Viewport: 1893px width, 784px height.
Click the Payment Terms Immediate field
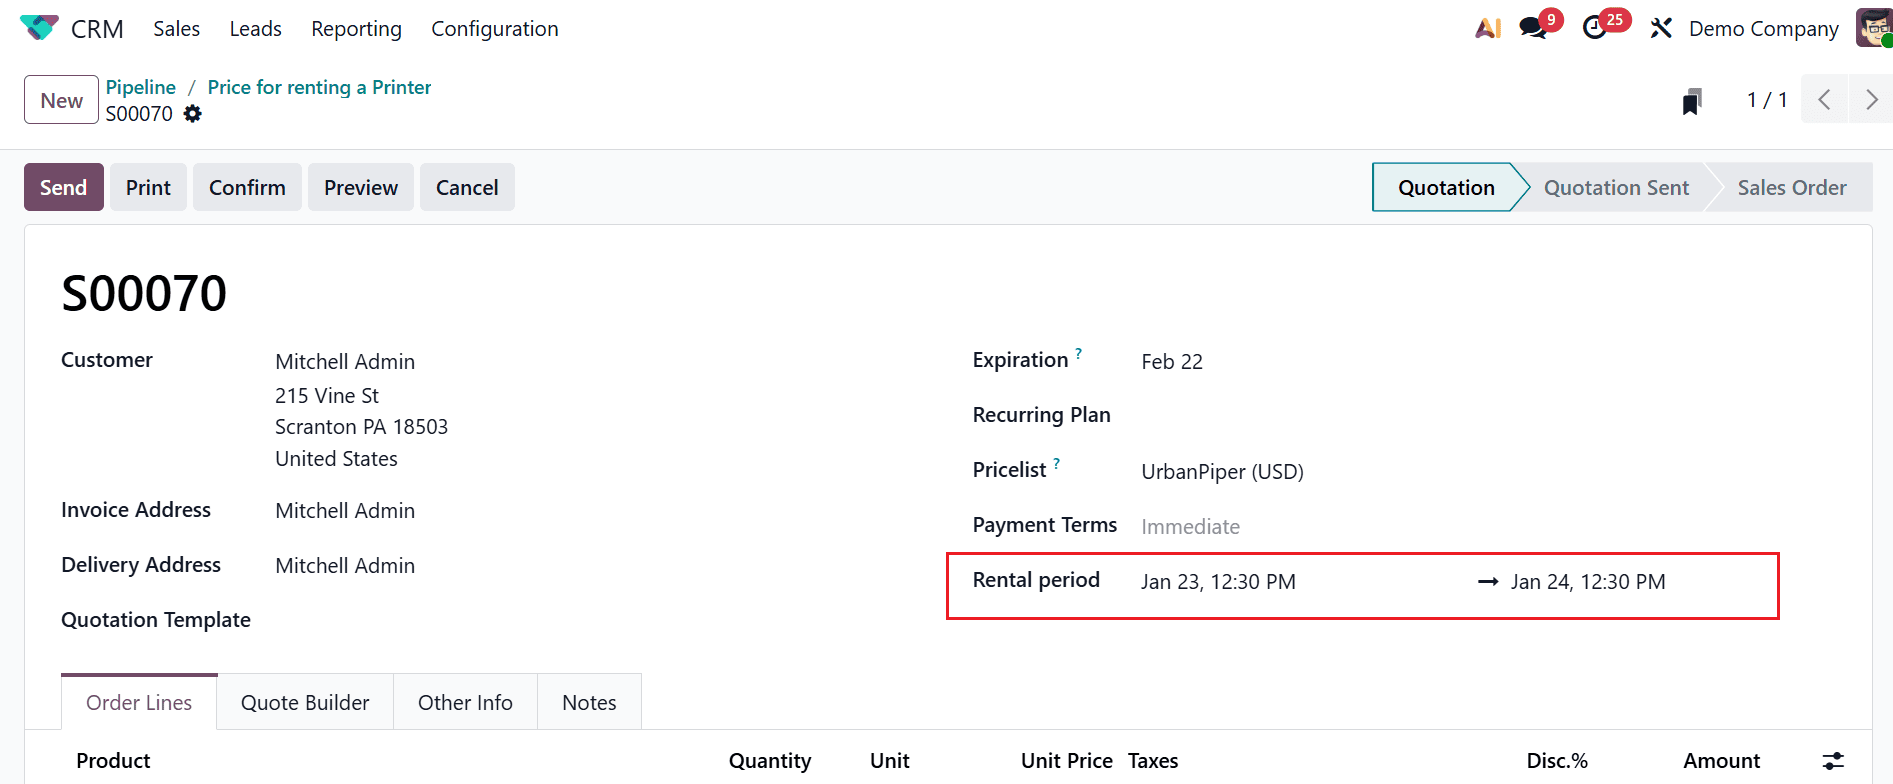(1190, 526)
